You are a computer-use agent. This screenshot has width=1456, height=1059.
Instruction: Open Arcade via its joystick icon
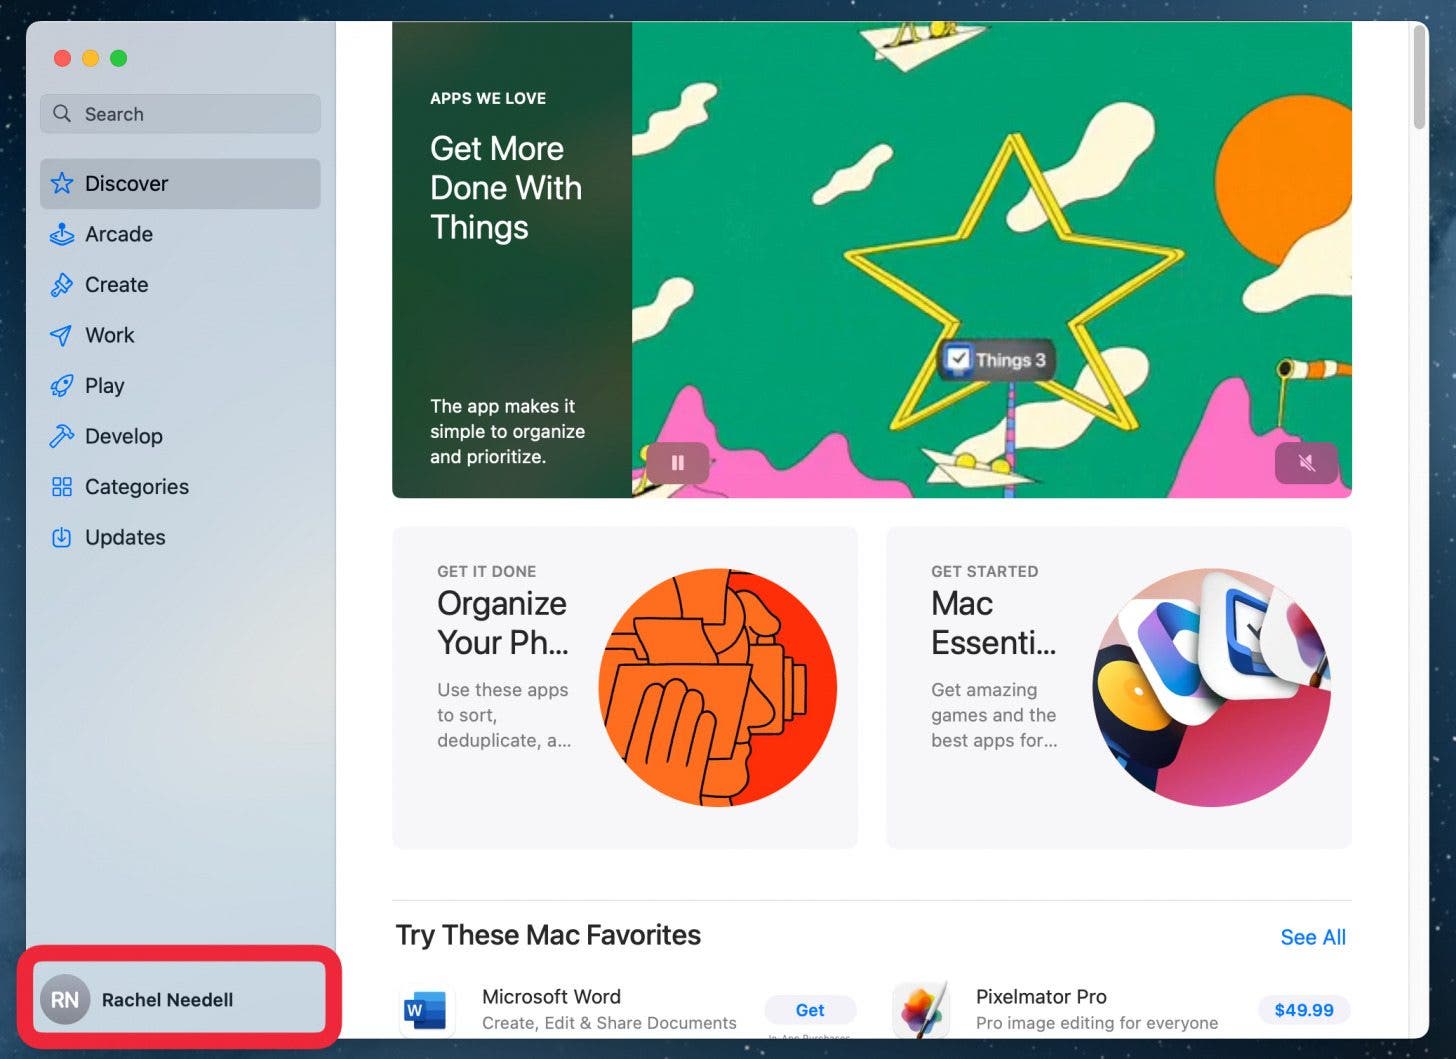pyautogui.click(x=62, y=234)
